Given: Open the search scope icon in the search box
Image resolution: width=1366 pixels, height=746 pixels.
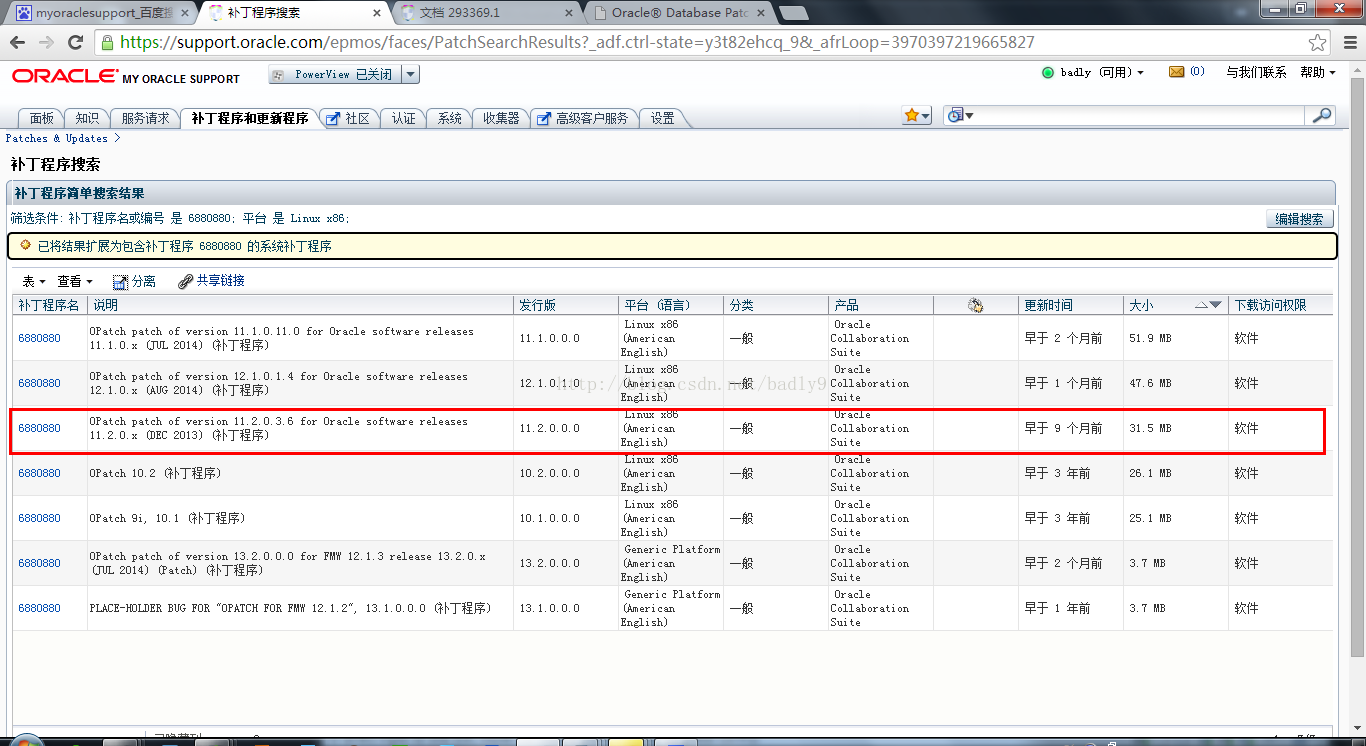Looking at the screenshot, I should point(960,116).
